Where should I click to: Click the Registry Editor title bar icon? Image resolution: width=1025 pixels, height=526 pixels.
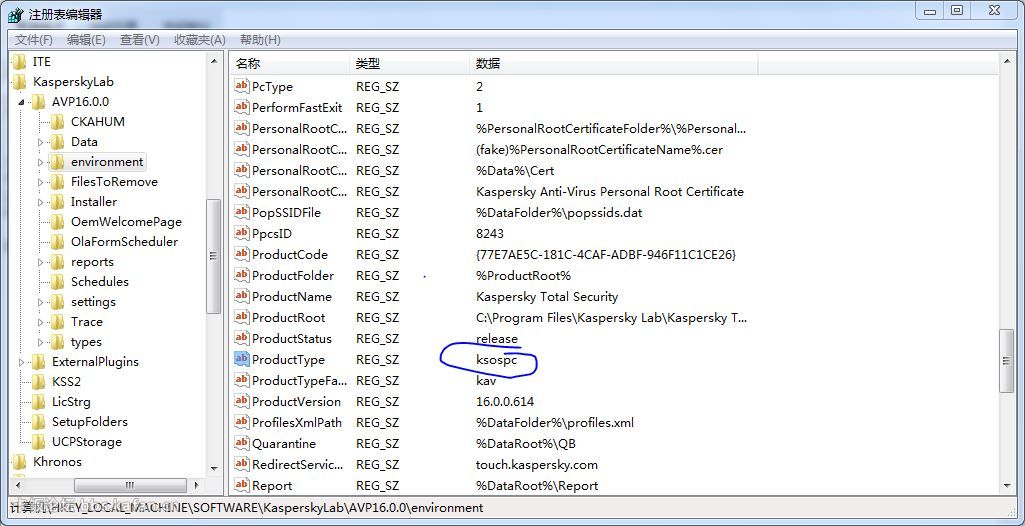(16, 14)
